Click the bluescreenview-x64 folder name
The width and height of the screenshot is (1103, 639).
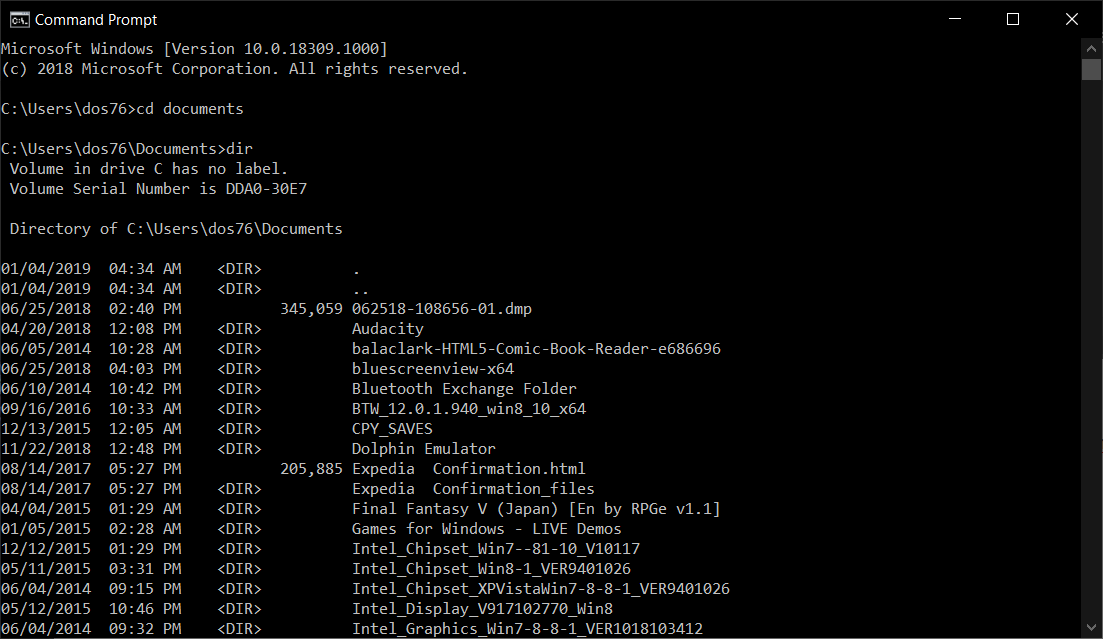pos(433,369)
